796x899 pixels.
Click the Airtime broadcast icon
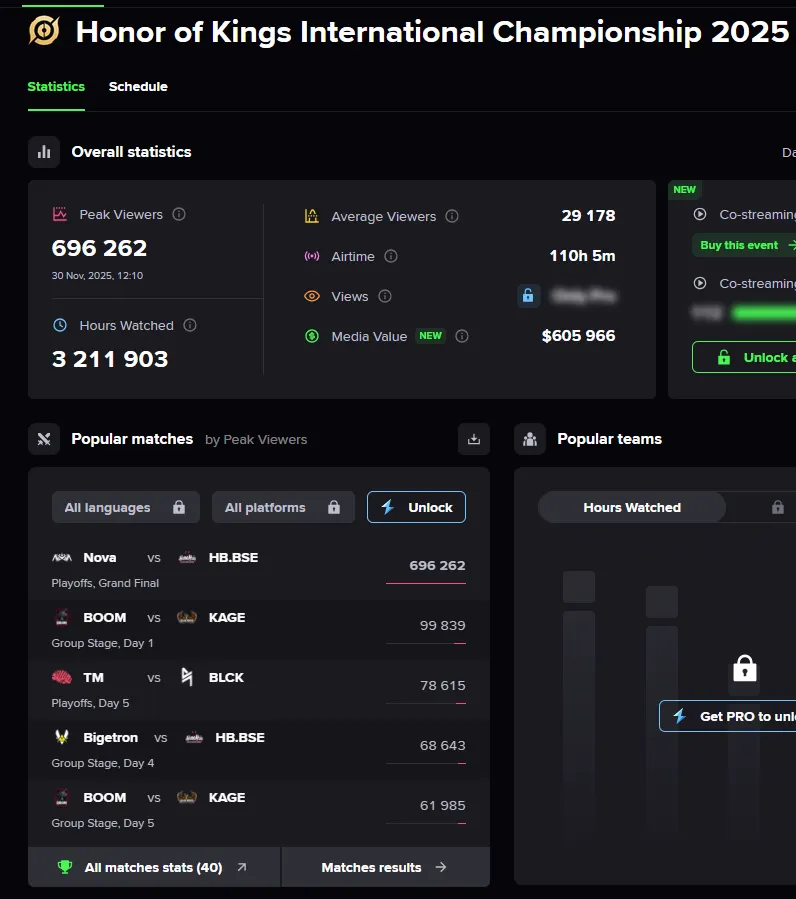tap(311, 256)
